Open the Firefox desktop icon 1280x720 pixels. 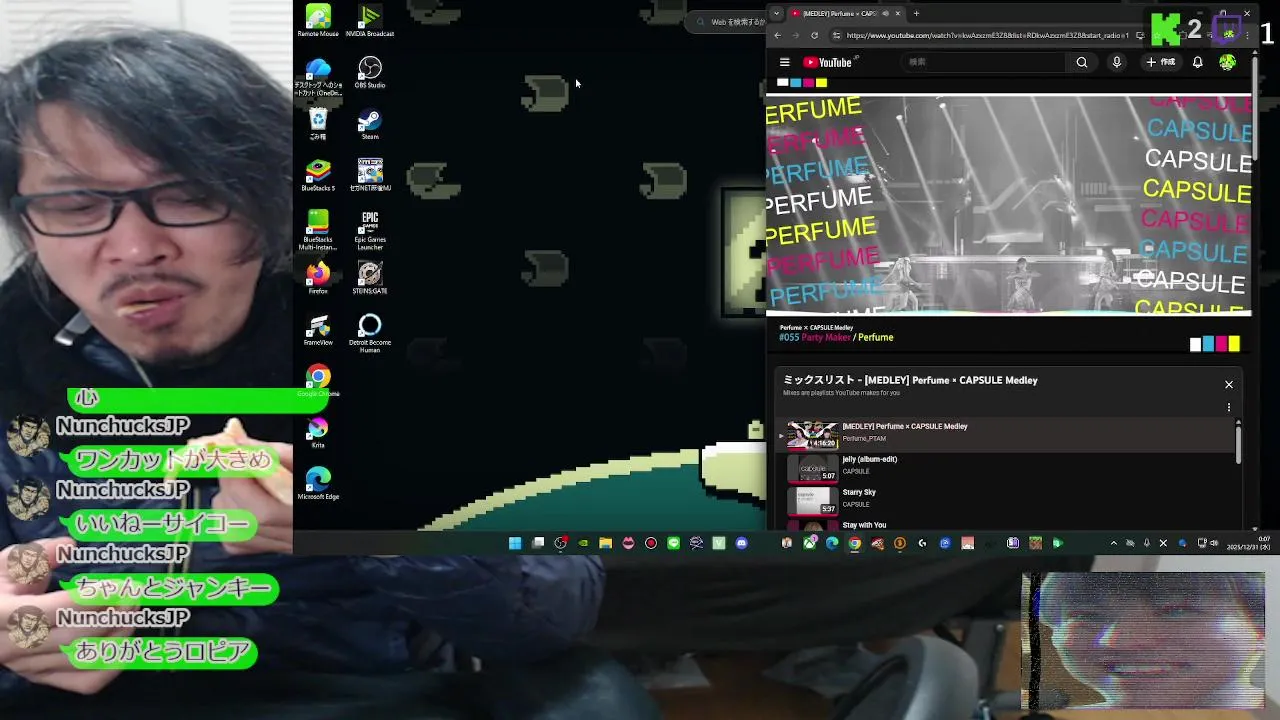pos(318,278)
